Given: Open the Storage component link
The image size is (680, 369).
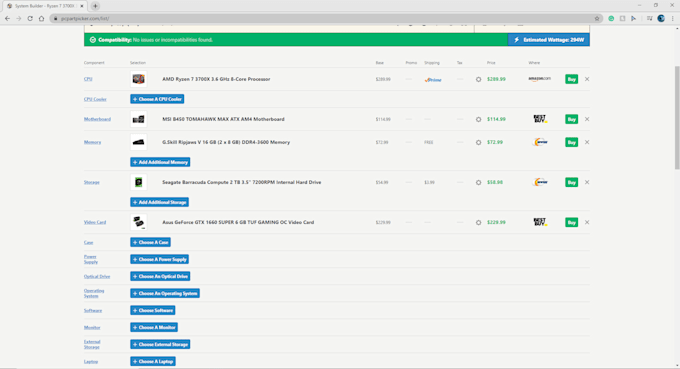Looking at the screenshot, I should point(92,183).
